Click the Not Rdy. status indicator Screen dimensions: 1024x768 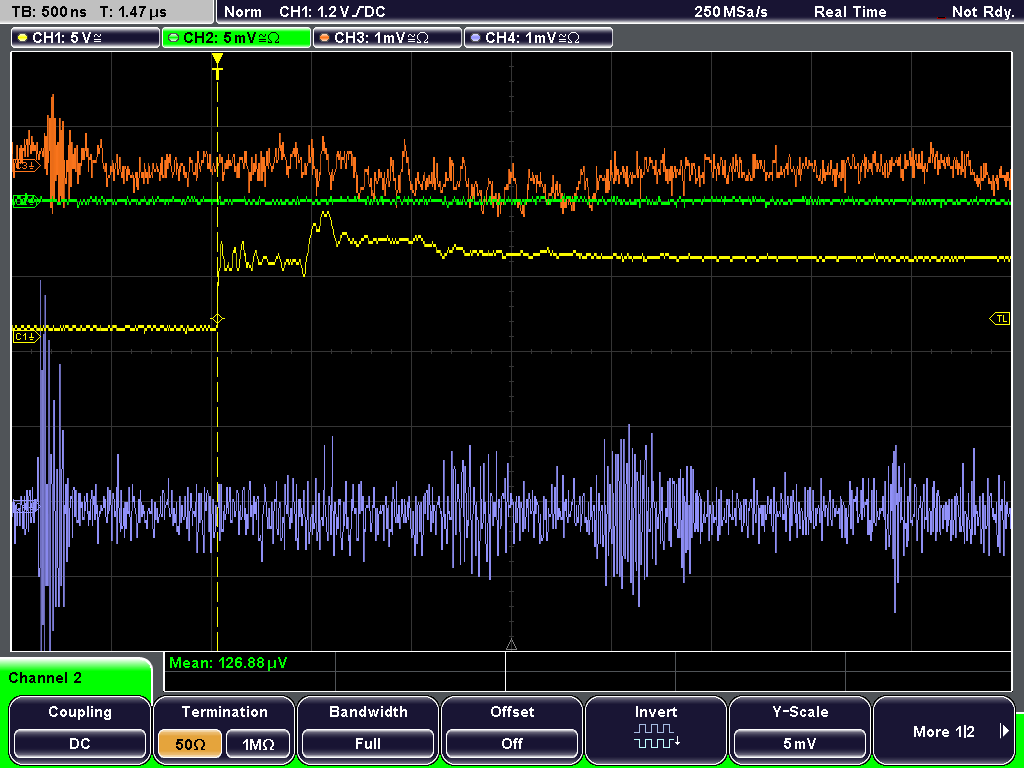[x=982, y=12]
